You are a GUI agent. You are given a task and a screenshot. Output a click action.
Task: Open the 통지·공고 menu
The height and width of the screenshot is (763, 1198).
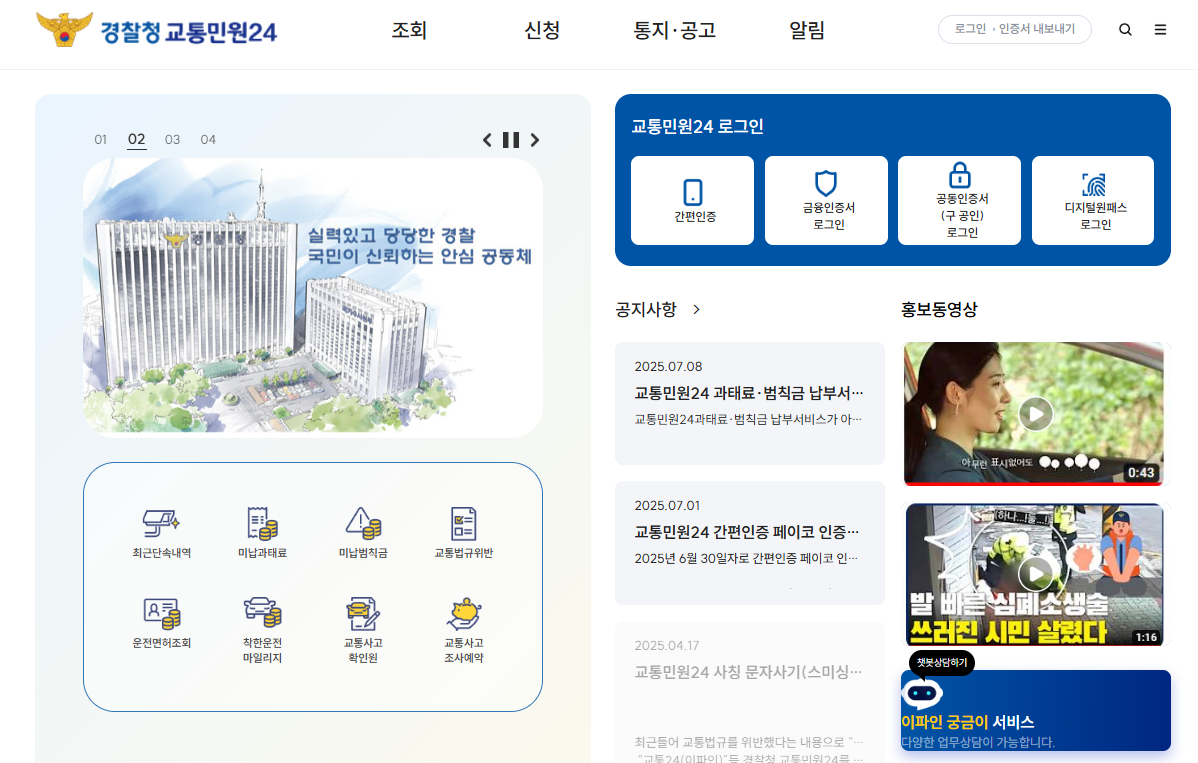[x=675, y=31]
